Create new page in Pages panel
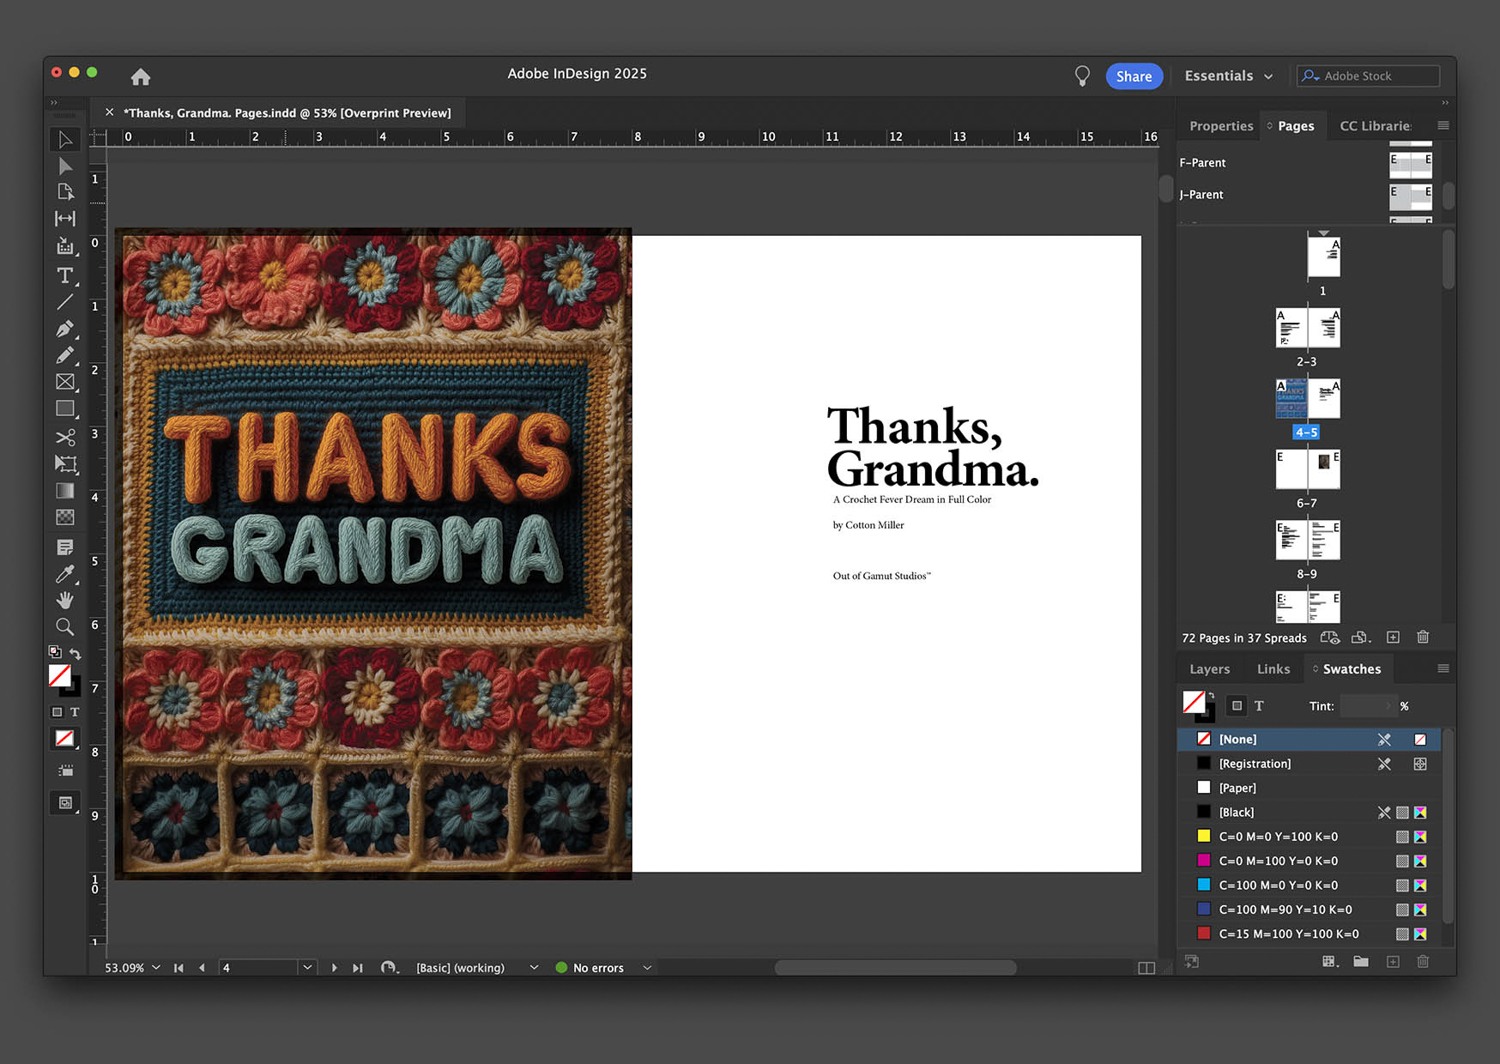Screen dimensions: 1500x1064 [1393, 638]
